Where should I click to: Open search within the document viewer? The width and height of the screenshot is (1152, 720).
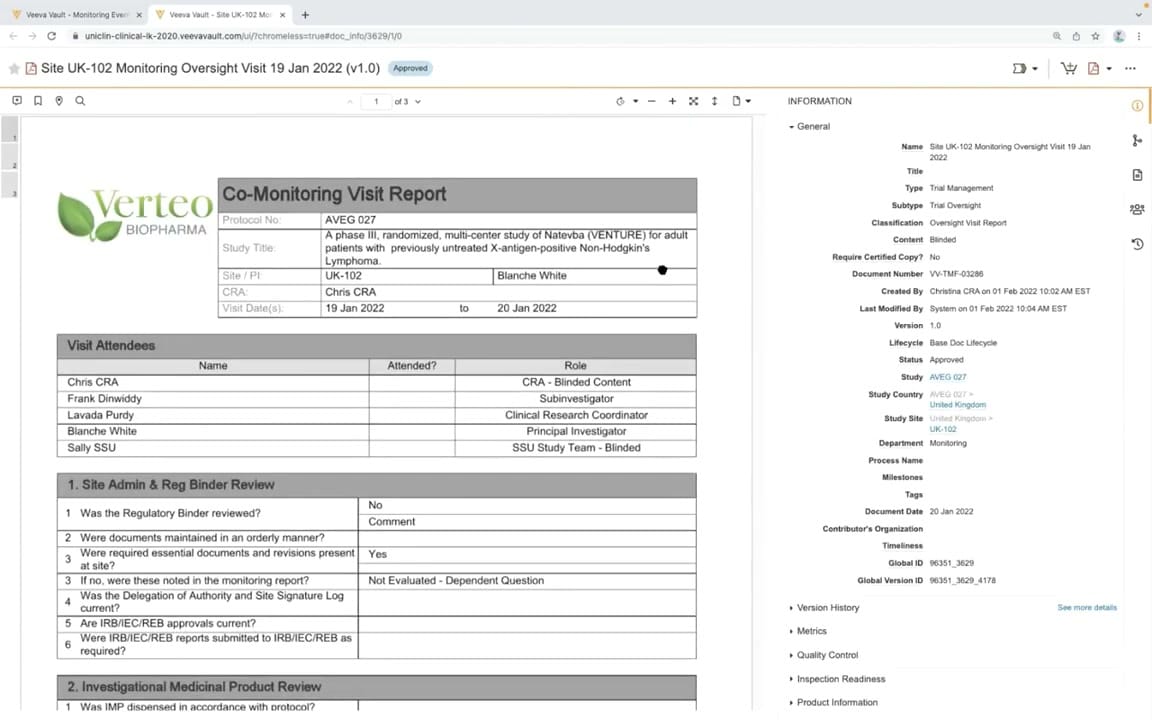pos(80,101)
